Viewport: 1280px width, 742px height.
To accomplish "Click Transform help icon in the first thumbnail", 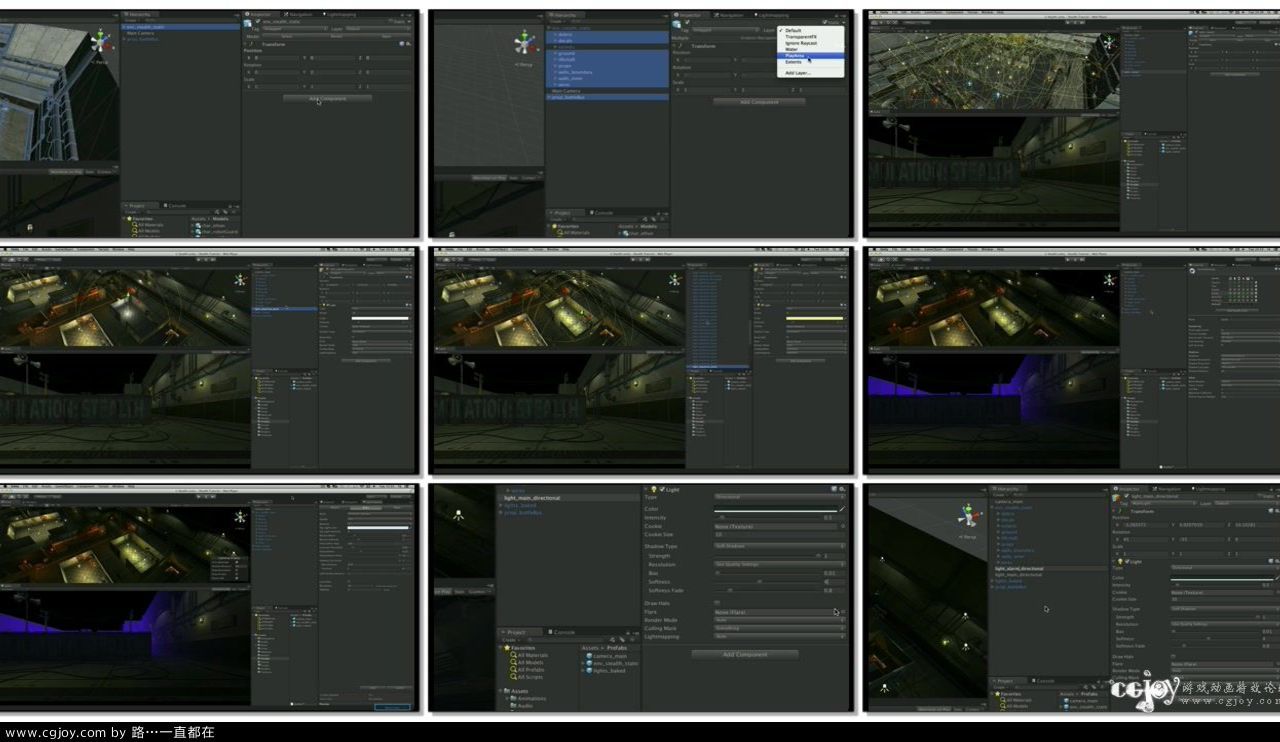I will point(401,44).
